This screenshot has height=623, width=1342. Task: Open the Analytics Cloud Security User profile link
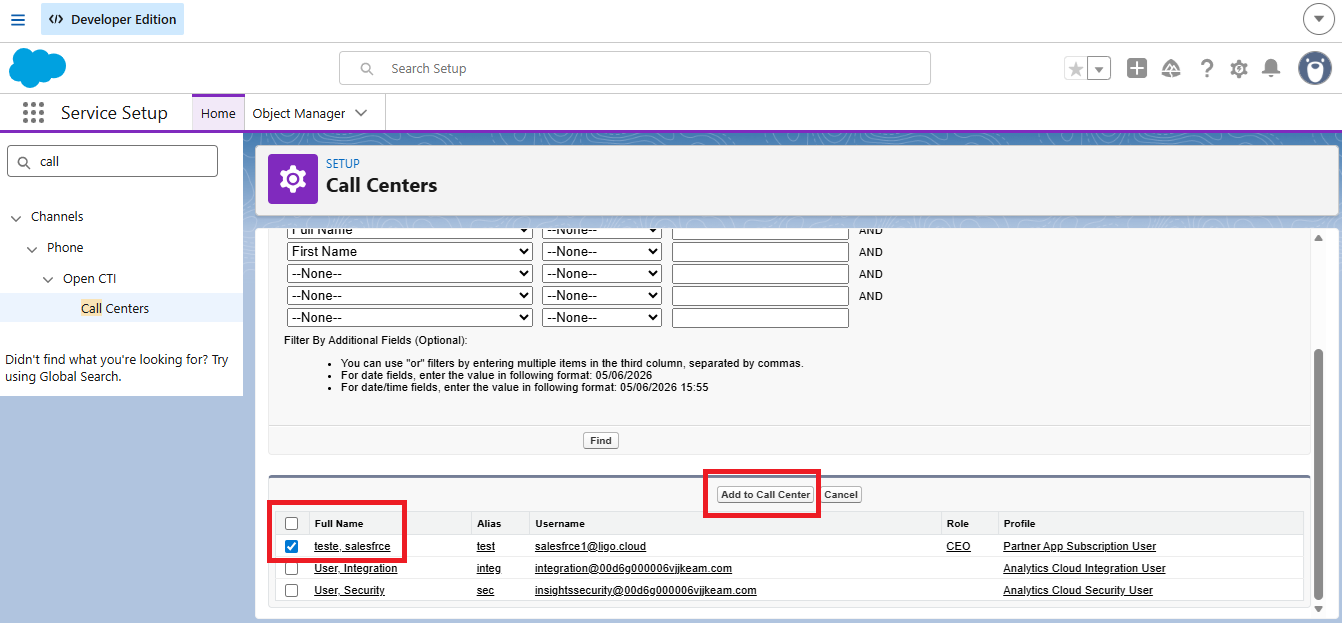[1078, 590]
